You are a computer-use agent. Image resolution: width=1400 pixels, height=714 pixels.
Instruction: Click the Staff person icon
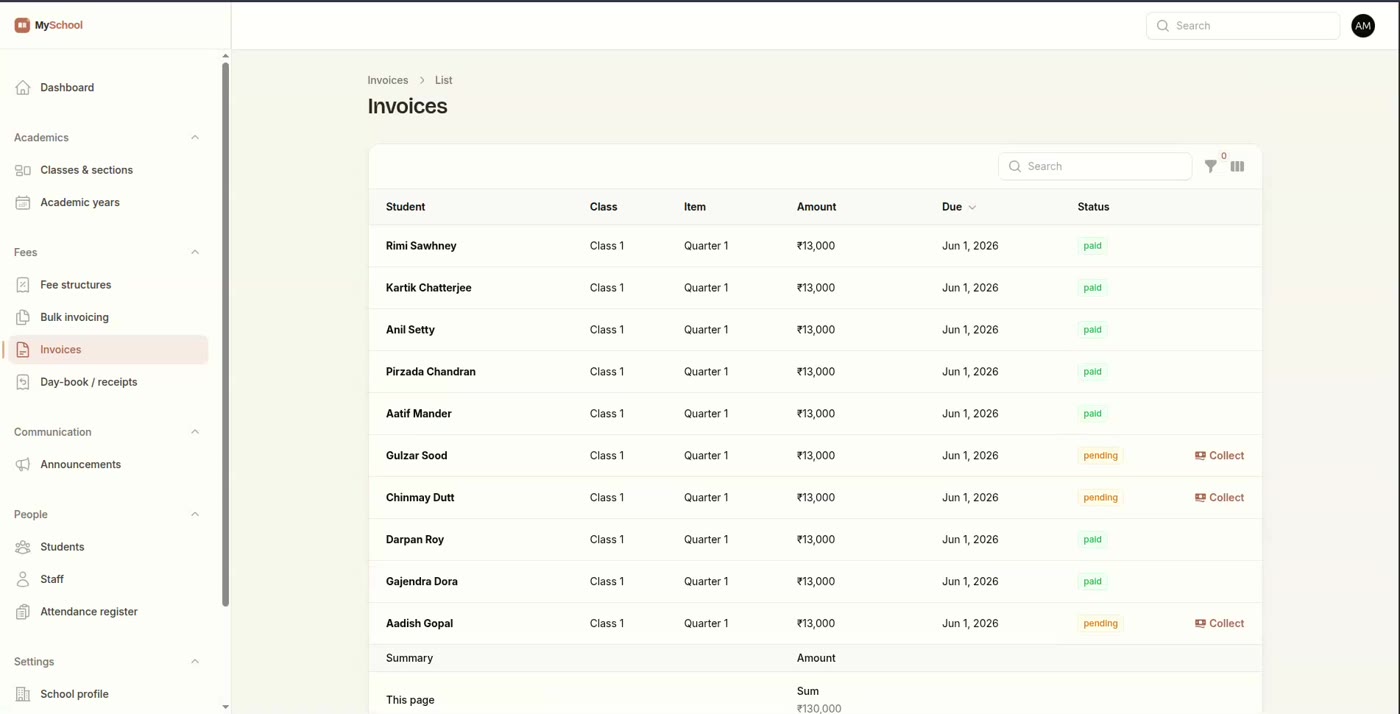(23, 580)
